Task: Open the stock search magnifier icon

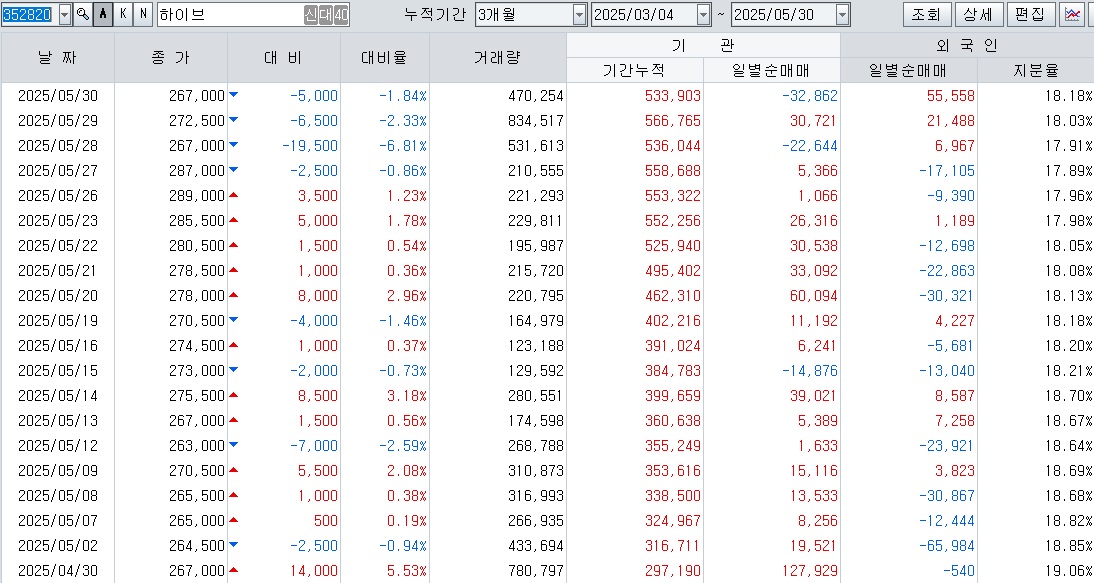Action: (82, 14)
